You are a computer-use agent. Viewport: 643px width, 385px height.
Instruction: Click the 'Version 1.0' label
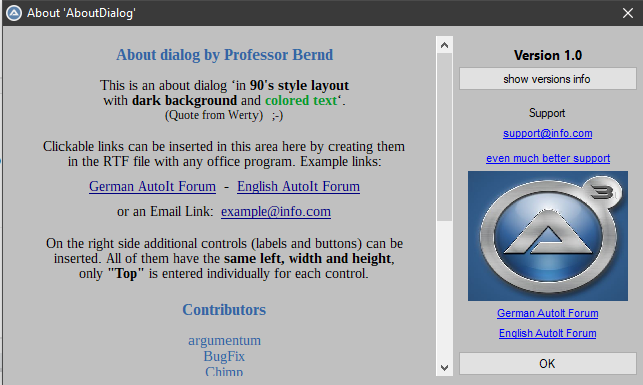(x=548, y=55)
